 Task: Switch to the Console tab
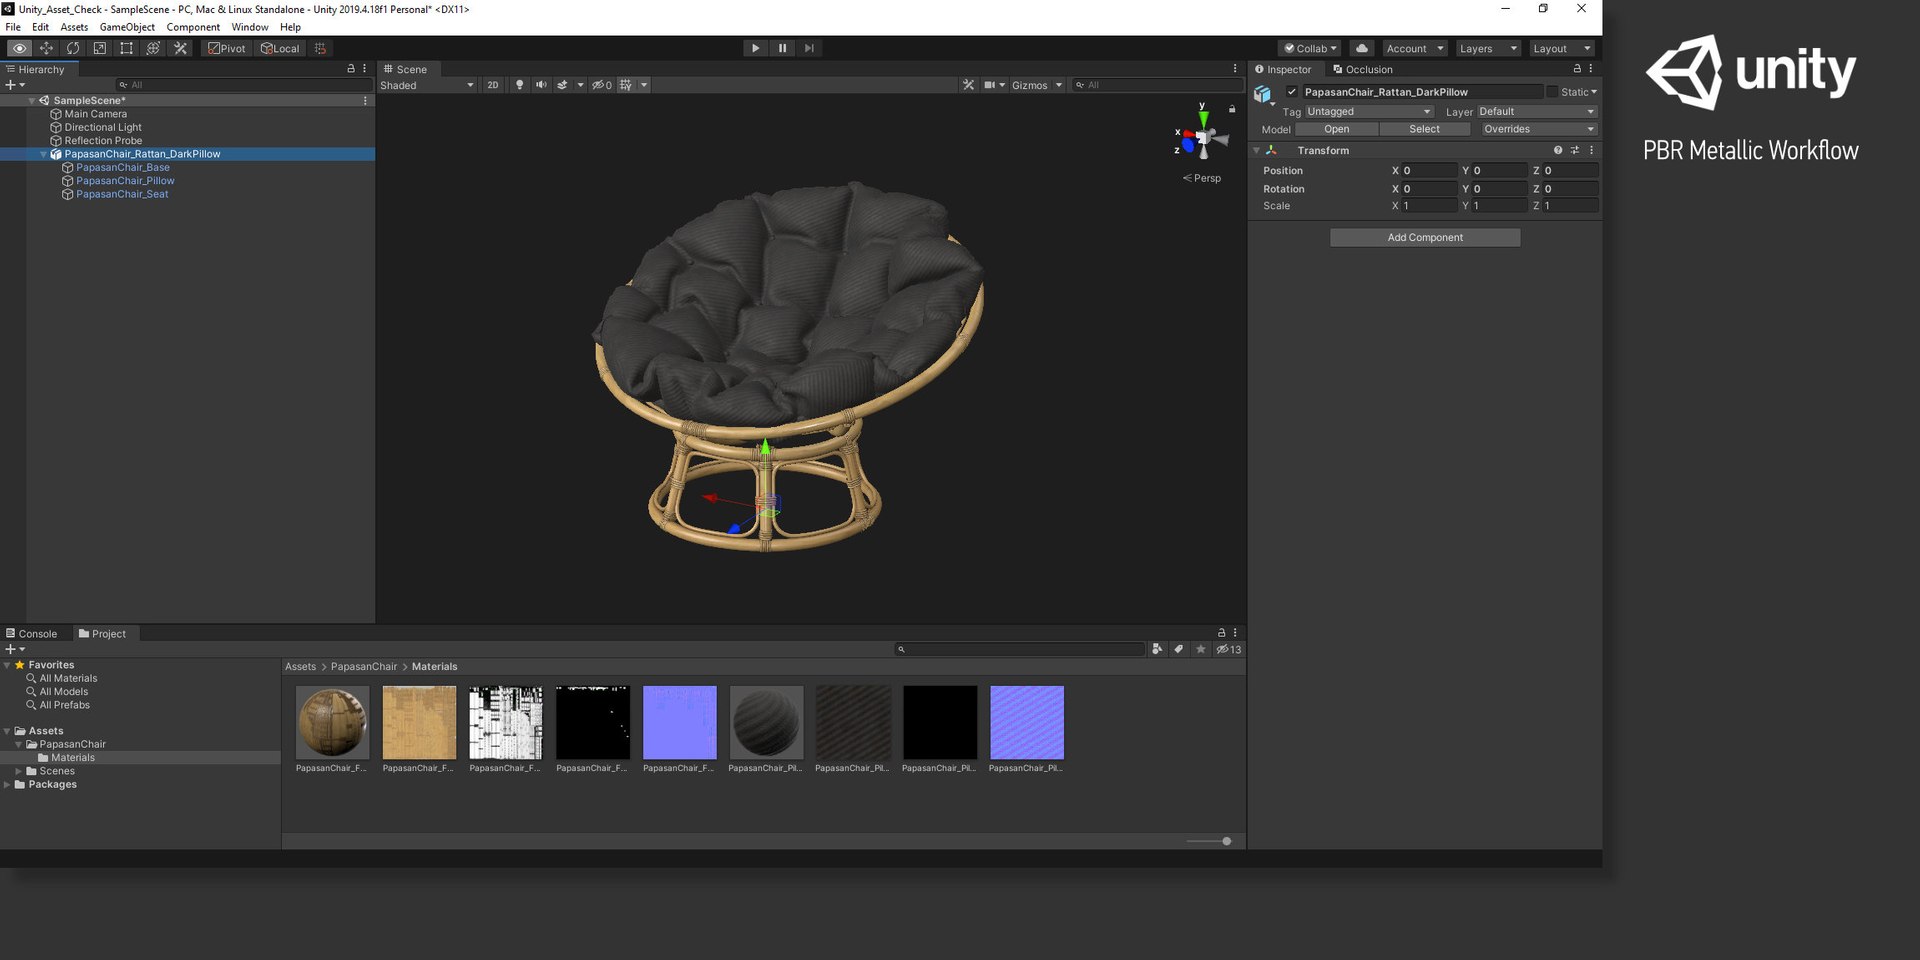(31, 634)
